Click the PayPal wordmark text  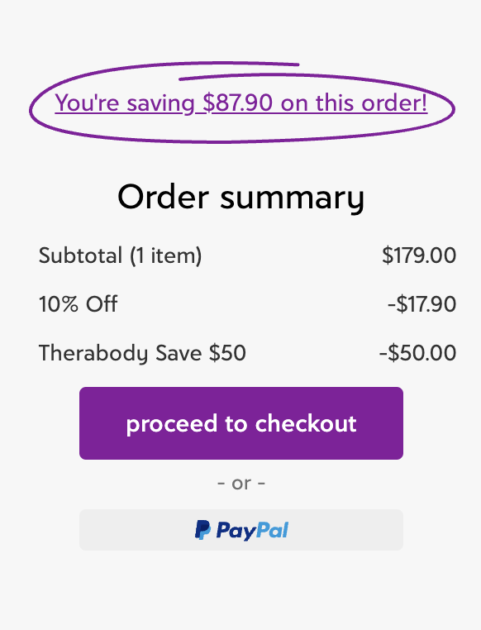click(252, 530)
